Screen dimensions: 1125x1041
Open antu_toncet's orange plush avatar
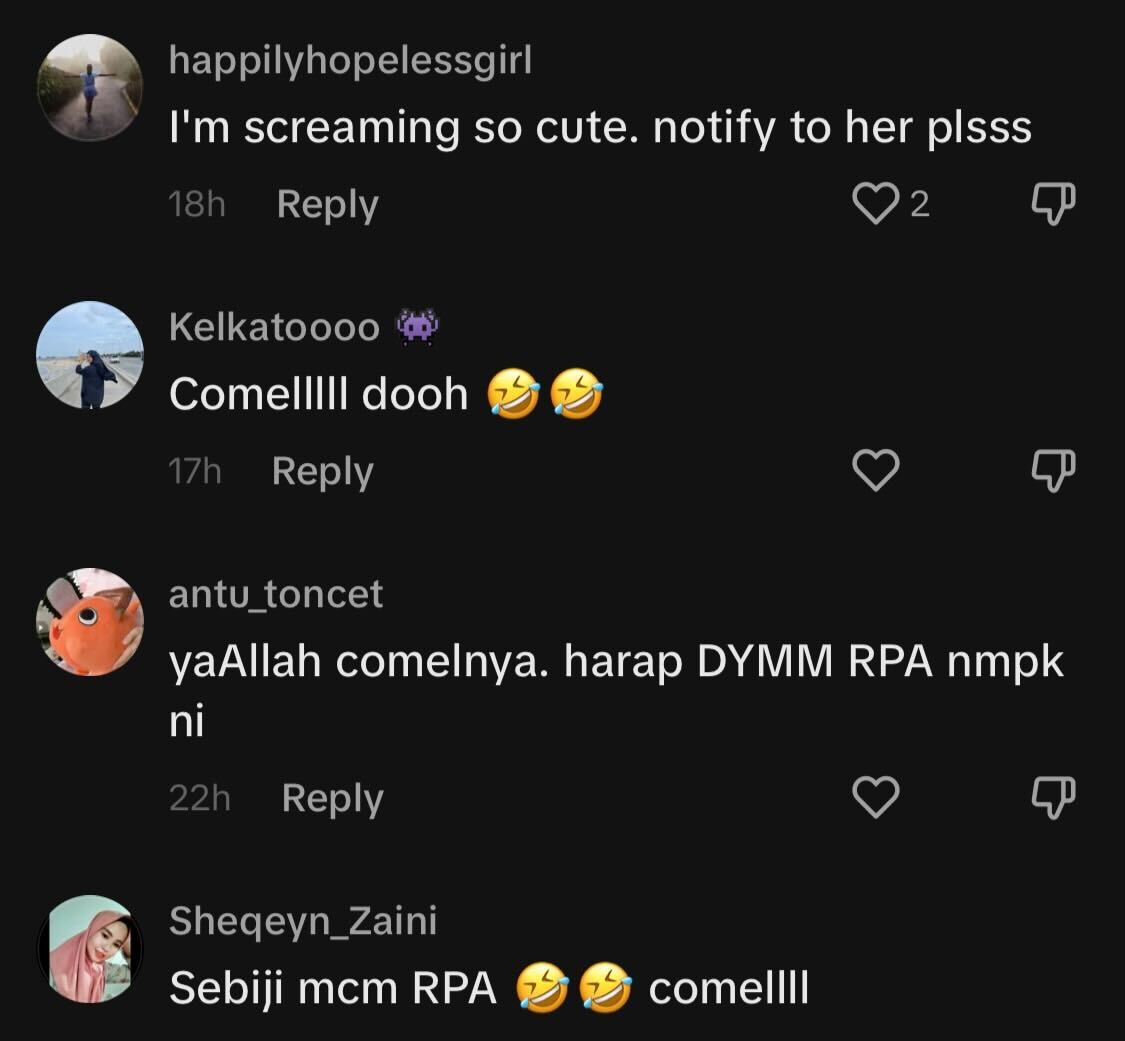(x=90, y=621)
